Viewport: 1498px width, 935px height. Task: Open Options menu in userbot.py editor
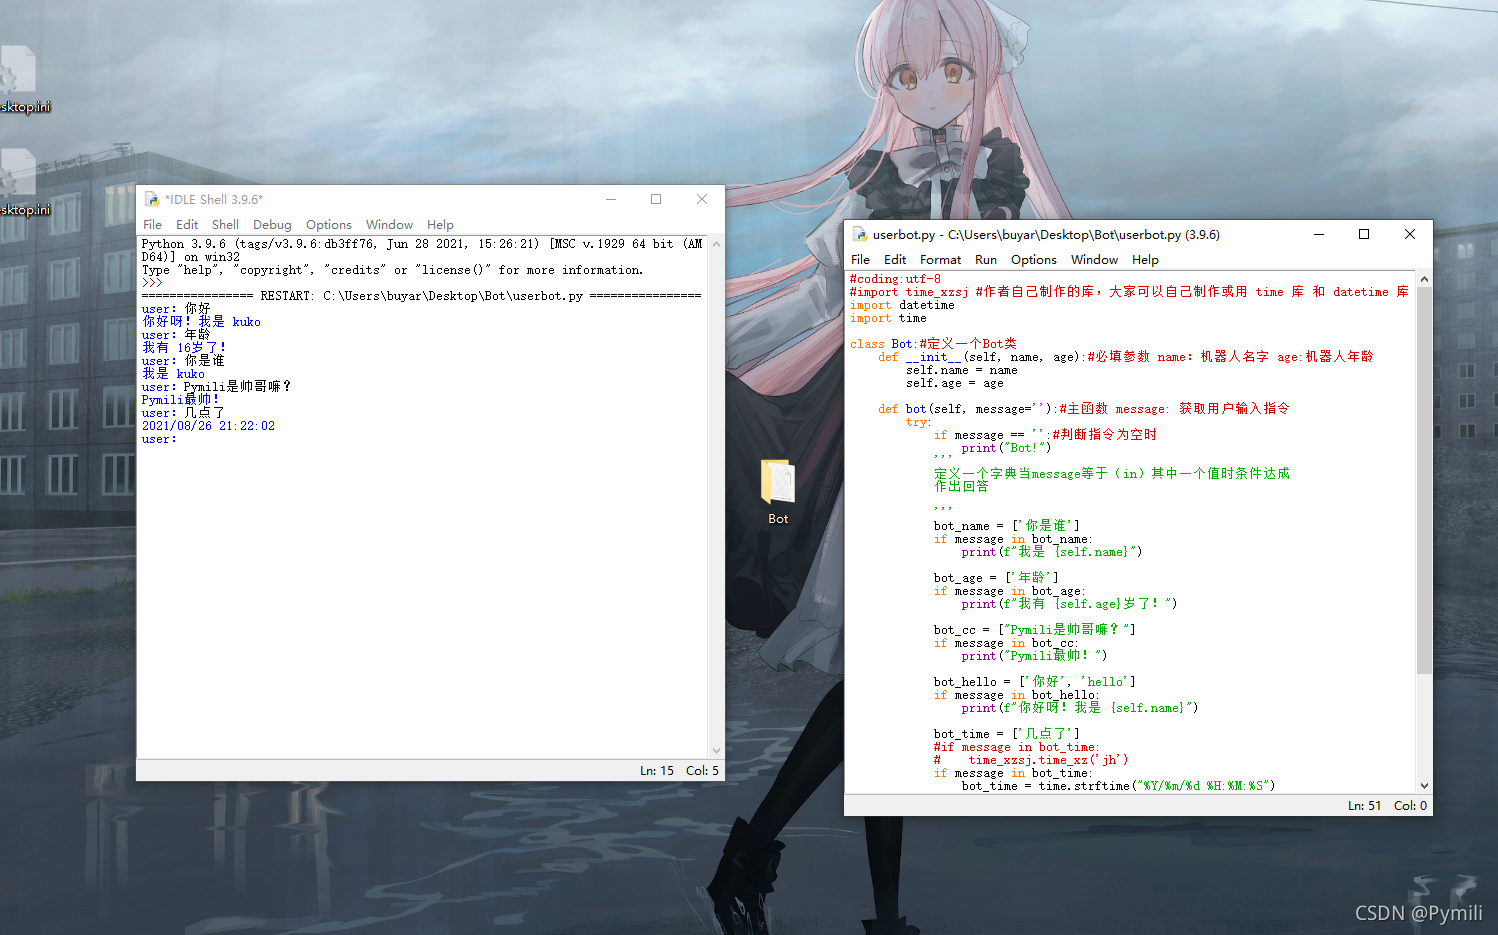[1034, 260]
